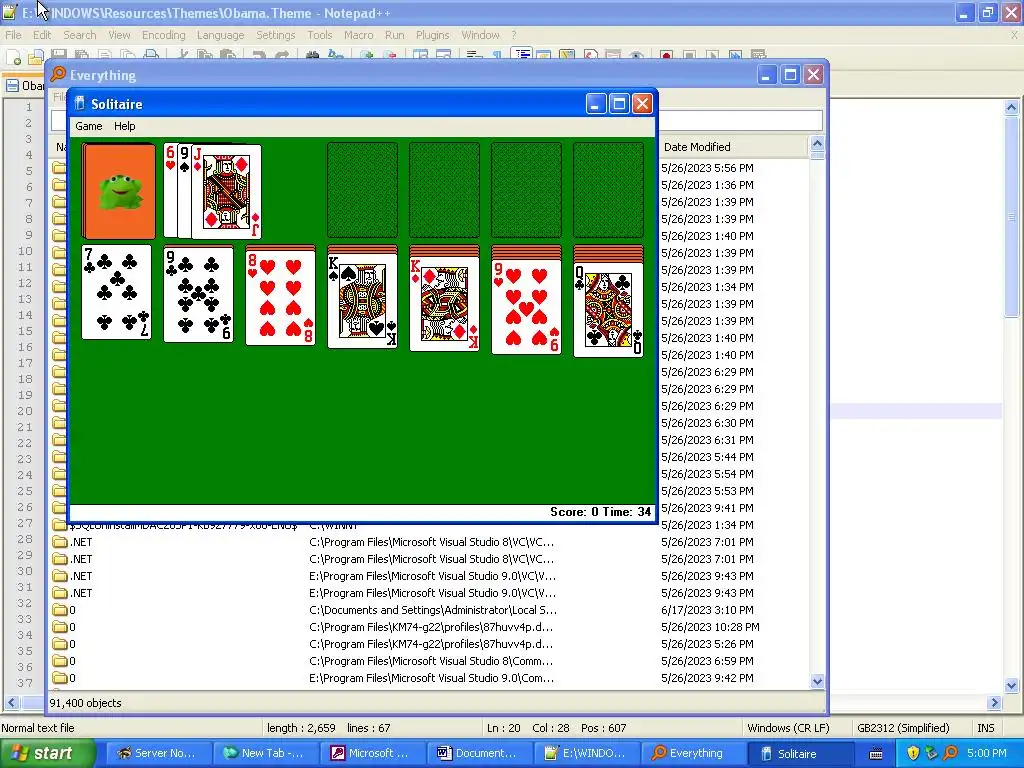Pick the 9 of clubs card

coord(199,294)
